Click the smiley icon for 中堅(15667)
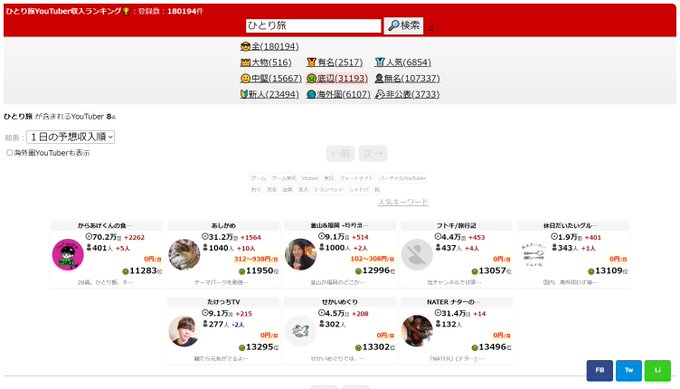Viewport: 680px width, 389px height. point(245,78)
